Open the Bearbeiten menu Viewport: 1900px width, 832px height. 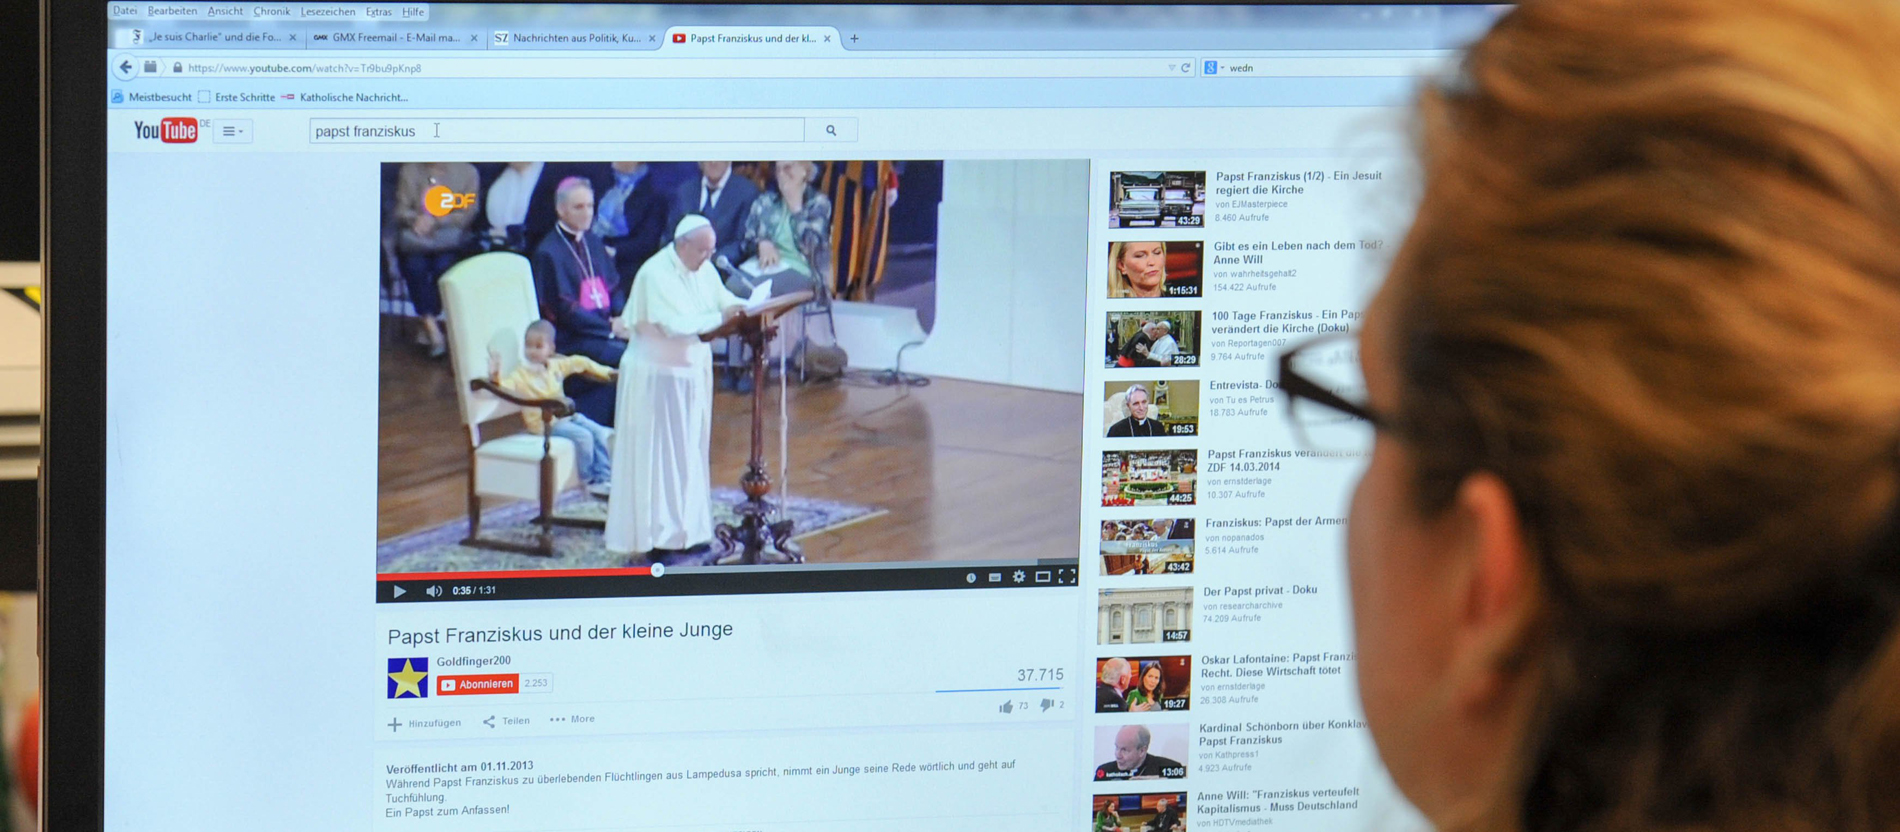click(x=172, y=11)
